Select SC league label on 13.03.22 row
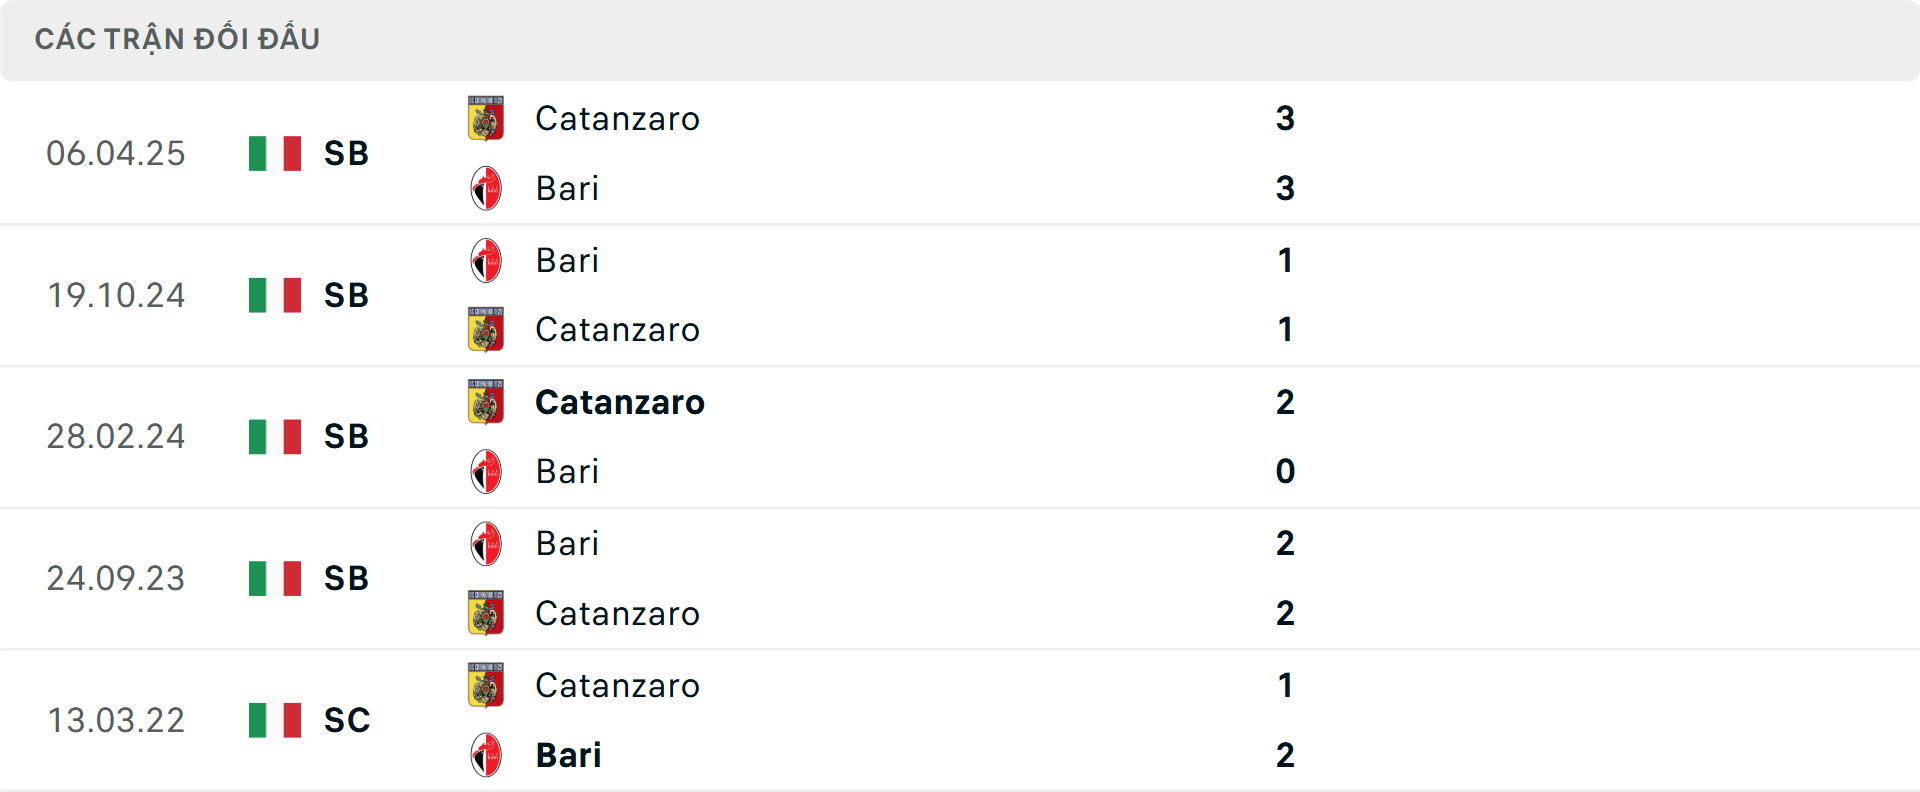1920x792 pixels. [347, 720]
